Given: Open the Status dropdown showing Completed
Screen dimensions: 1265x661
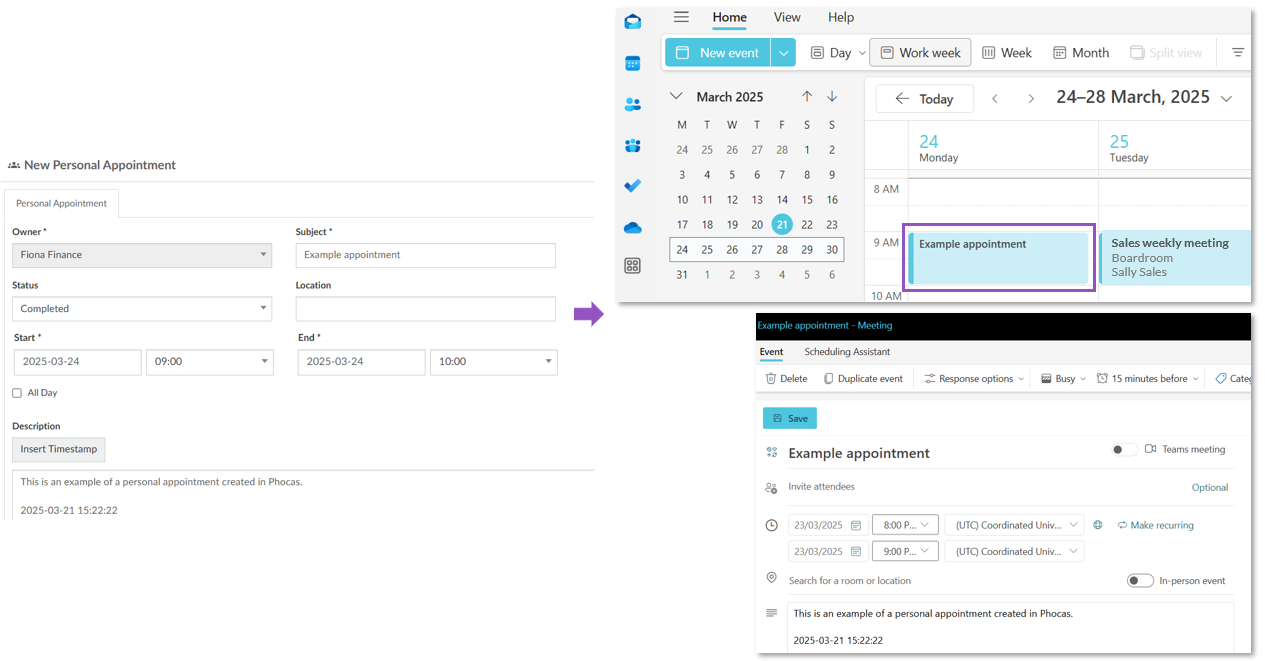Looking at the screenshot, I should (141, 309).
